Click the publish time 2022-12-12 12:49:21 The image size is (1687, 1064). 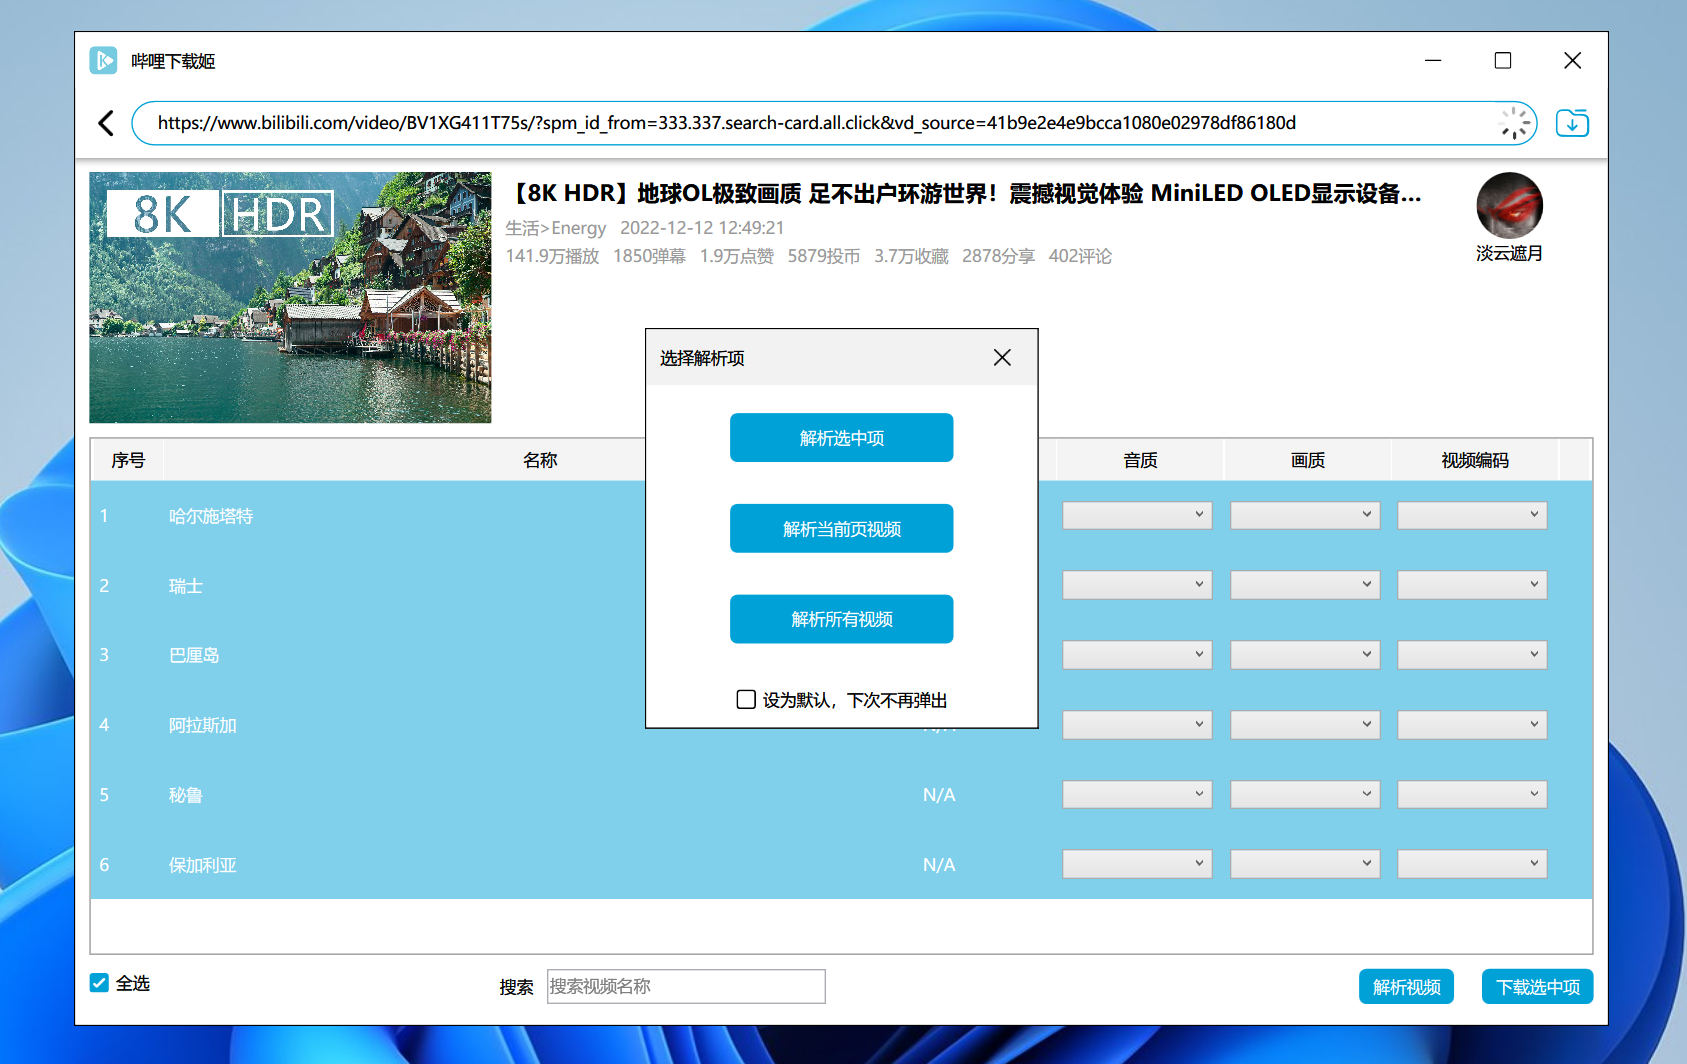(x=702, y=228)
